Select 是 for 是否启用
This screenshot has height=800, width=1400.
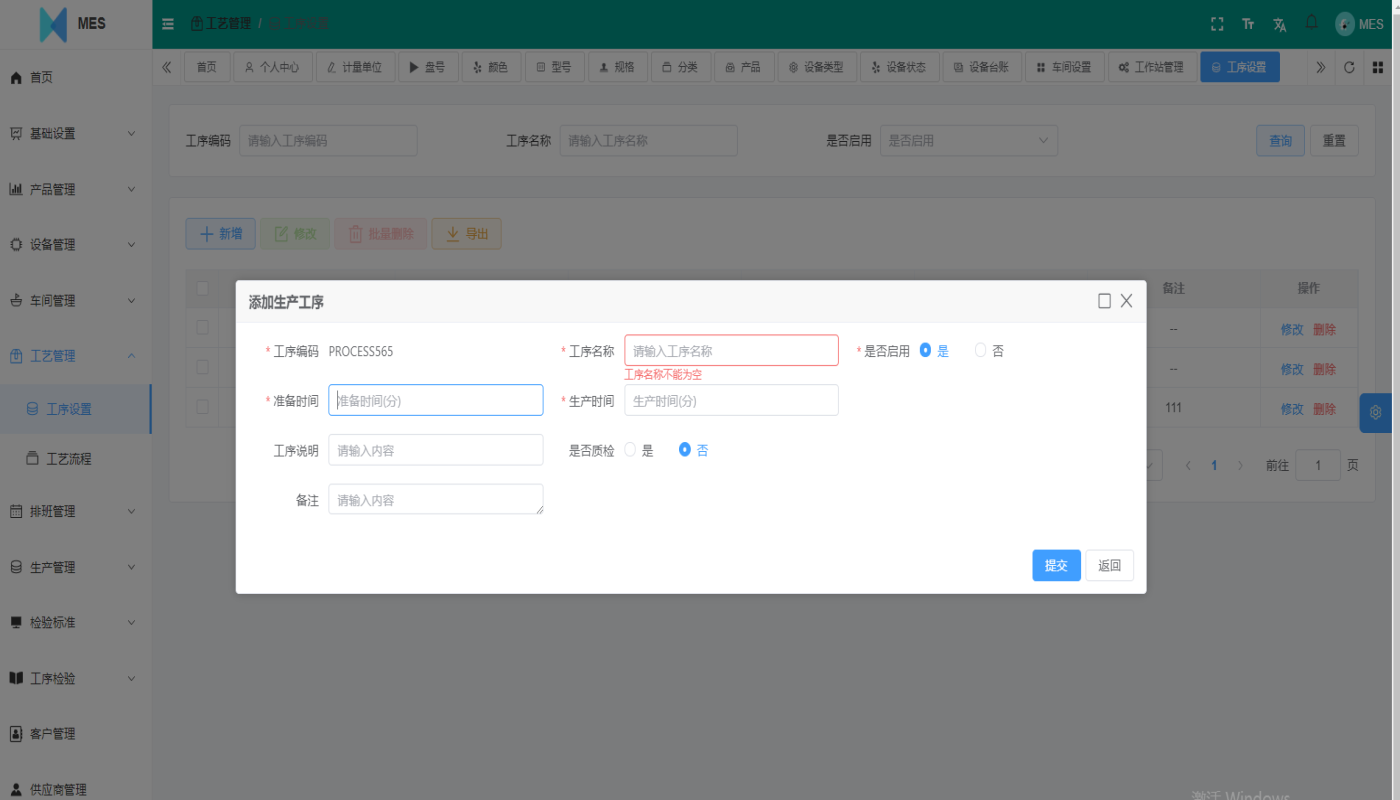934,351
